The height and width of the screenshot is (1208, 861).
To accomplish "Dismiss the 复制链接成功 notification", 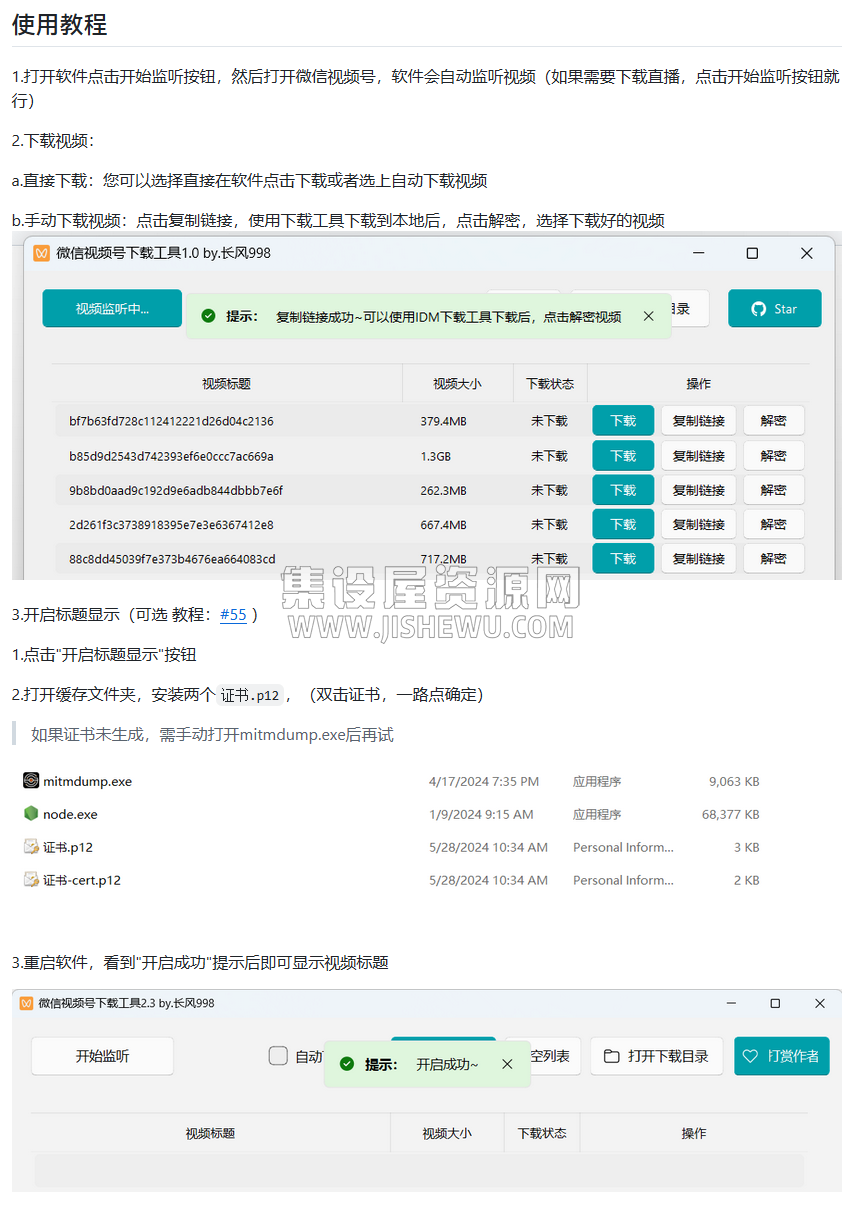I will (649, 316).
